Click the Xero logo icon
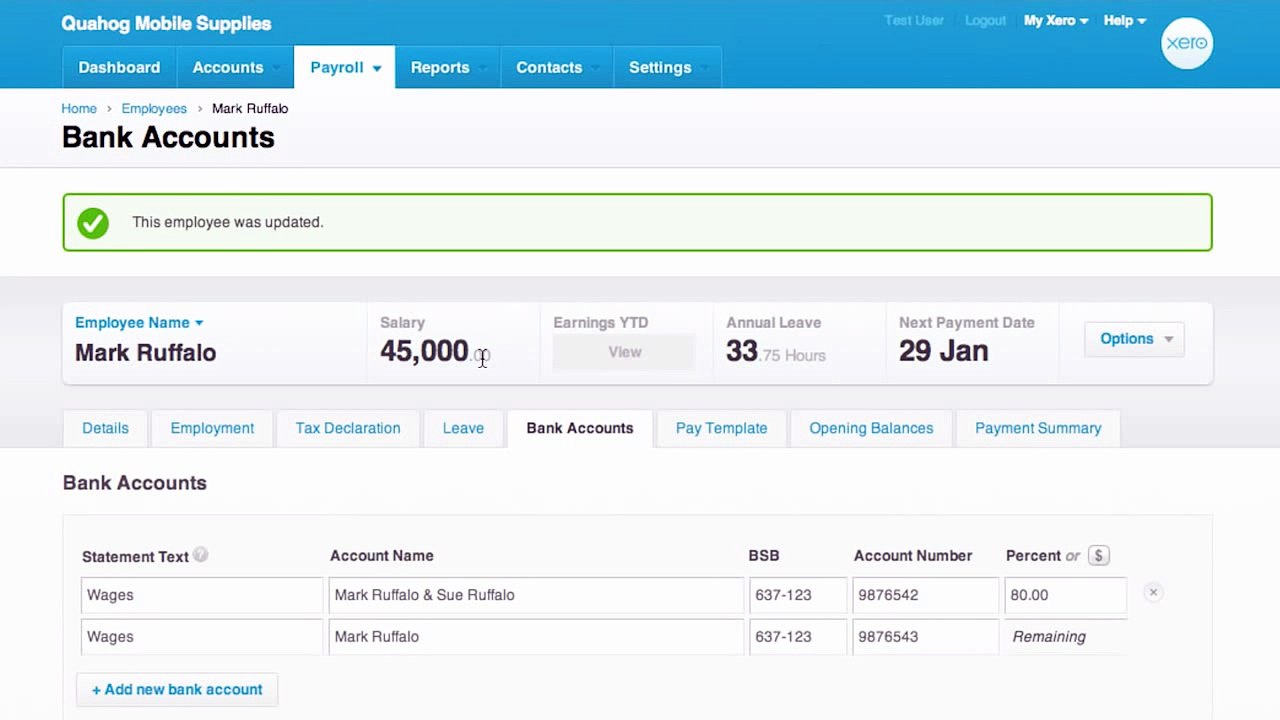The width and height of the screenshot is (1280, 720). pyautogui.click(x=1187, y=43)
